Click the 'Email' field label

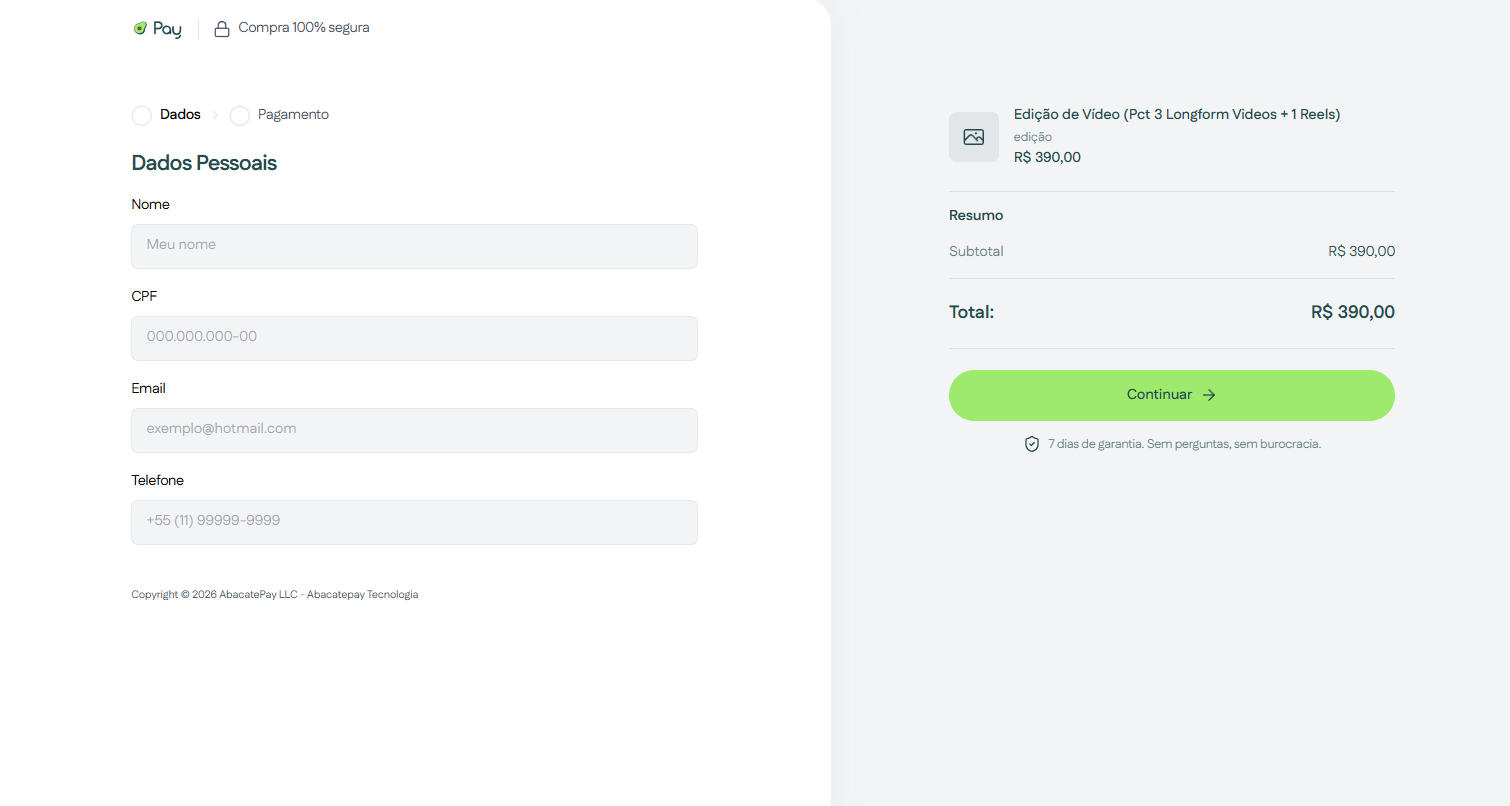149,388
